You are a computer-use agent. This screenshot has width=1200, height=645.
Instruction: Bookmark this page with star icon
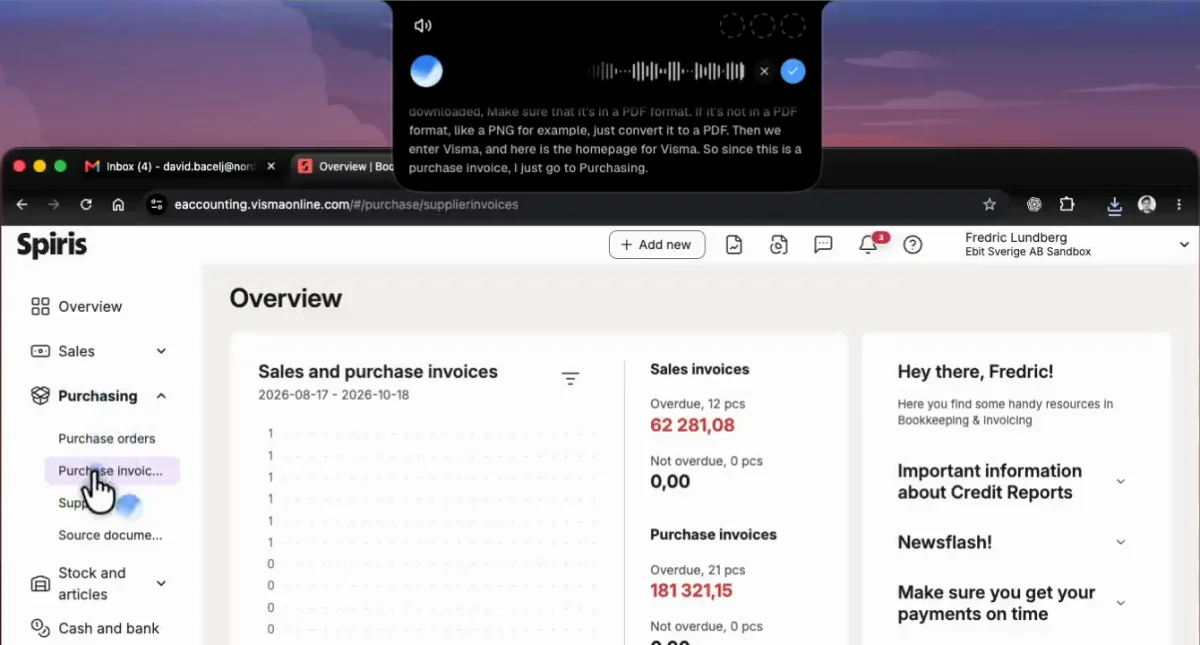click(989, 204)
